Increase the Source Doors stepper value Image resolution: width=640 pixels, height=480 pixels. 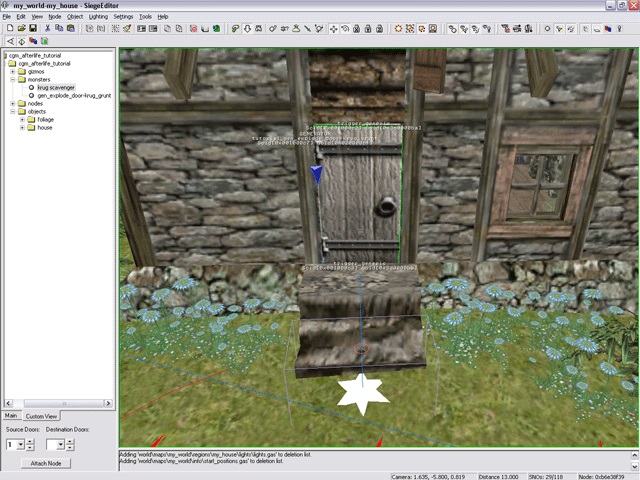[x=30, y=442]
